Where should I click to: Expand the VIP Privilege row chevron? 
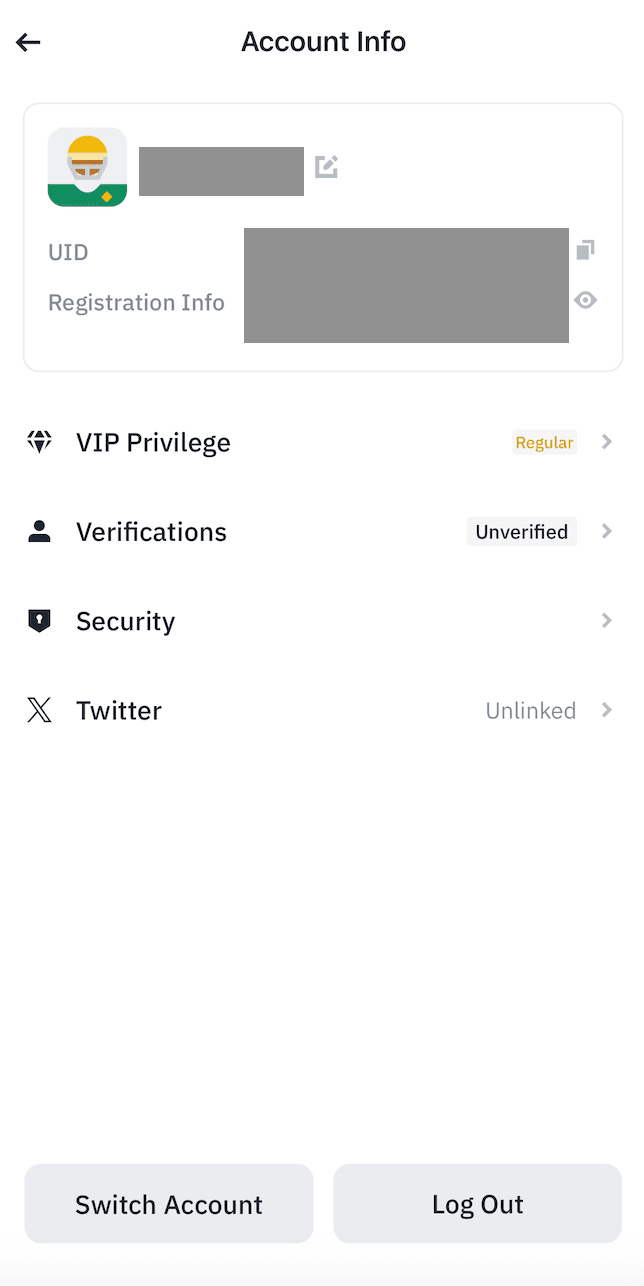pos(607,442)
